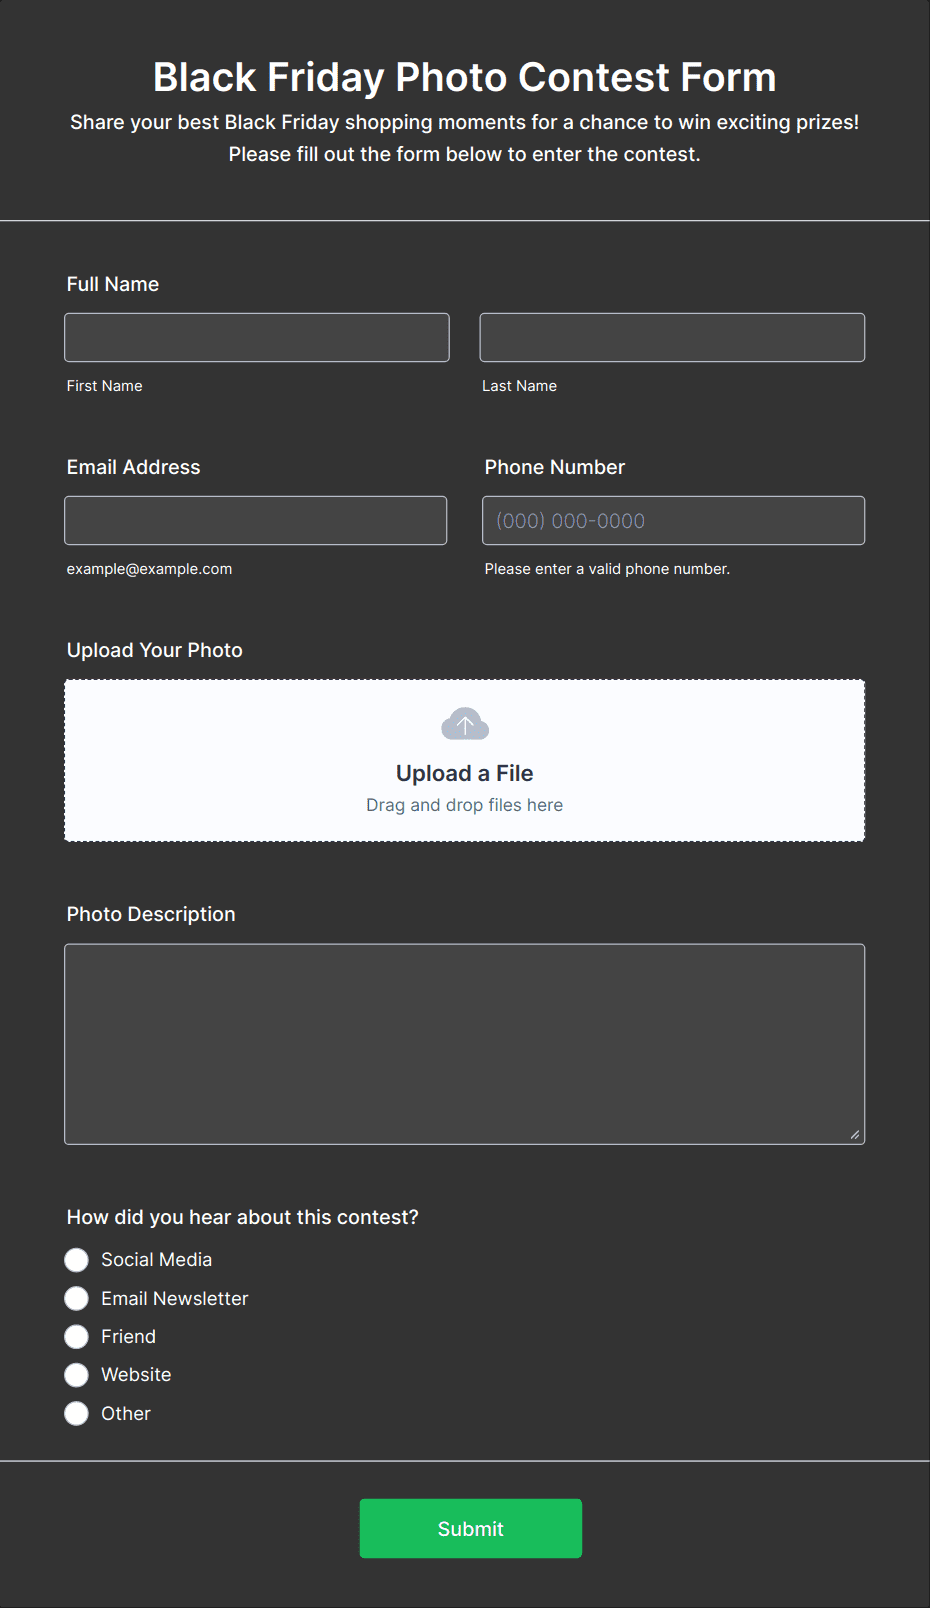Choose the Email Newsletter option
Viewport: 930px width, 1608px height.
point(77,1298)
